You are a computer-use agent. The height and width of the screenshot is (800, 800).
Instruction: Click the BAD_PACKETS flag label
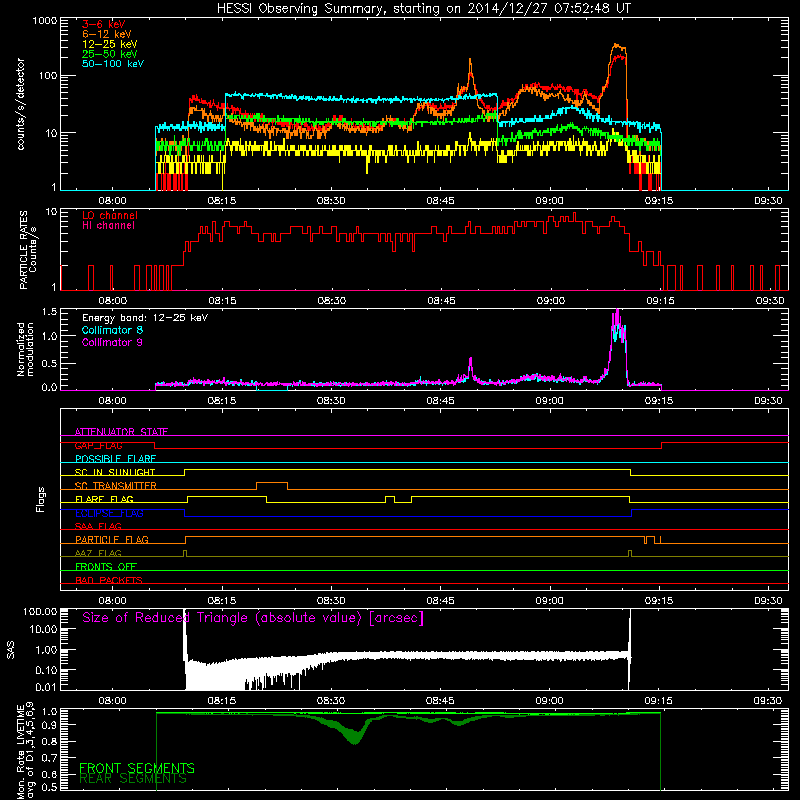pos(109,580)
